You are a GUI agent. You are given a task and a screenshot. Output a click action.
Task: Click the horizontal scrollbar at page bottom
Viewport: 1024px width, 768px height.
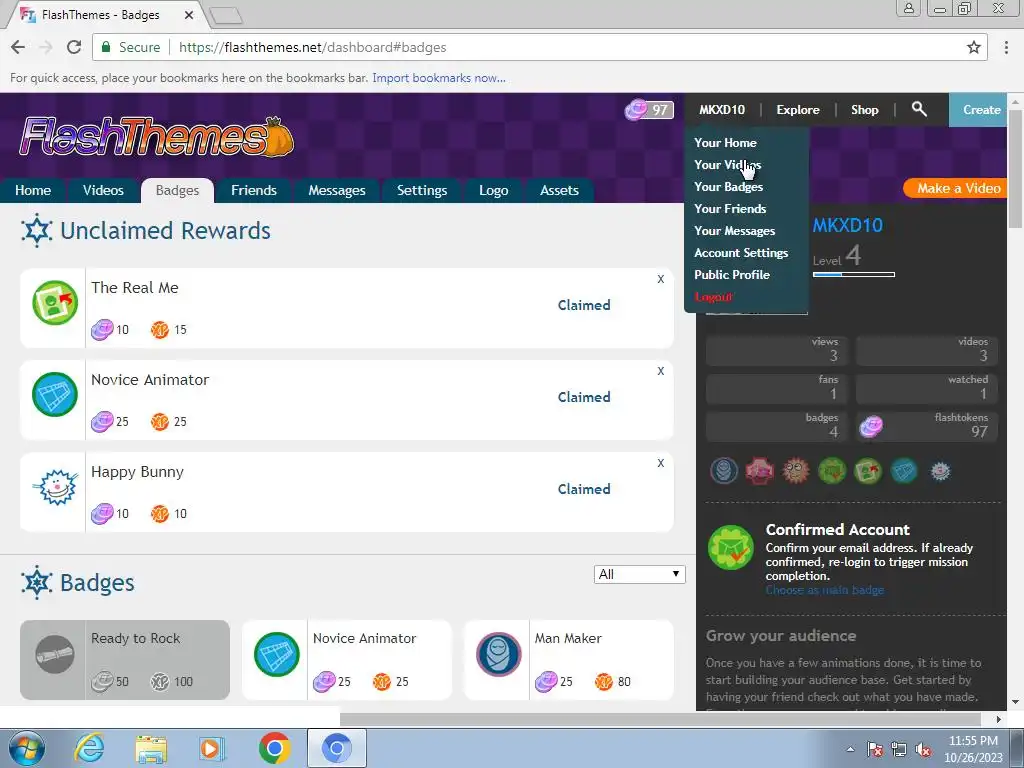point(660,719)
